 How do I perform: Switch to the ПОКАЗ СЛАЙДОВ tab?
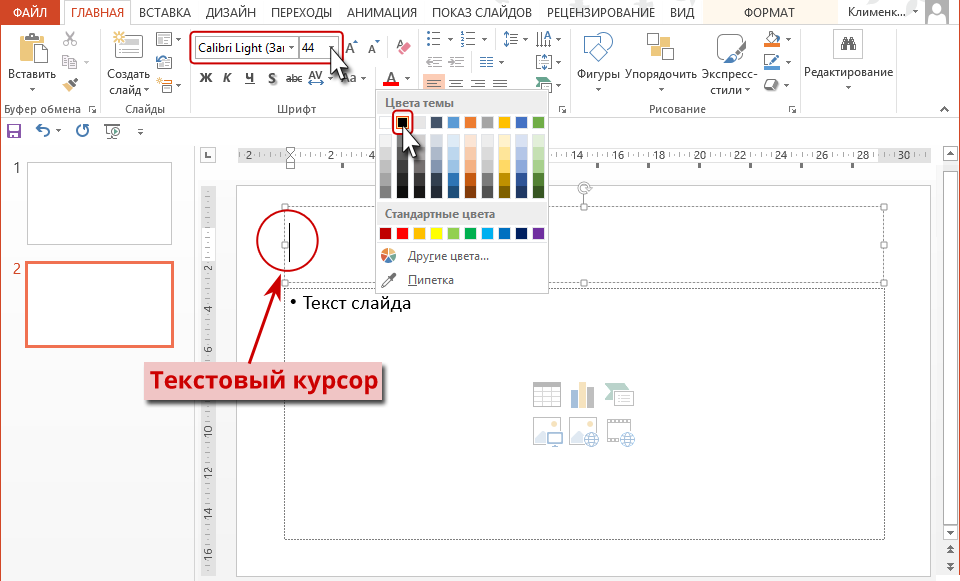482,12
